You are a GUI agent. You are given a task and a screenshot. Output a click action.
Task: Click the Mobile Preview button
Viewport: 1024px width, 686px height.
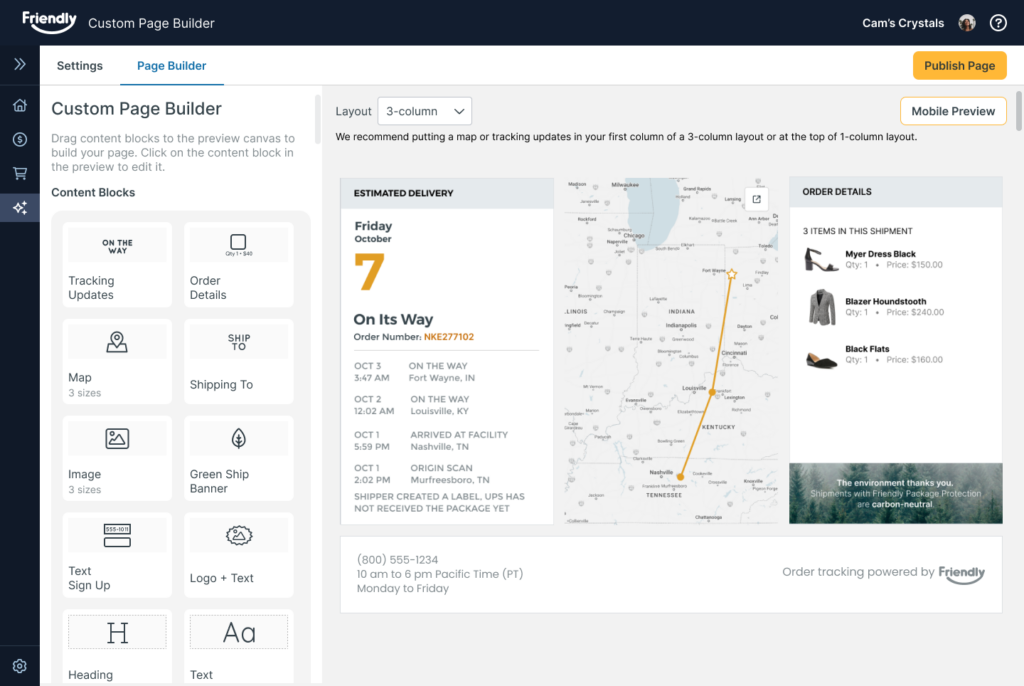952,111
